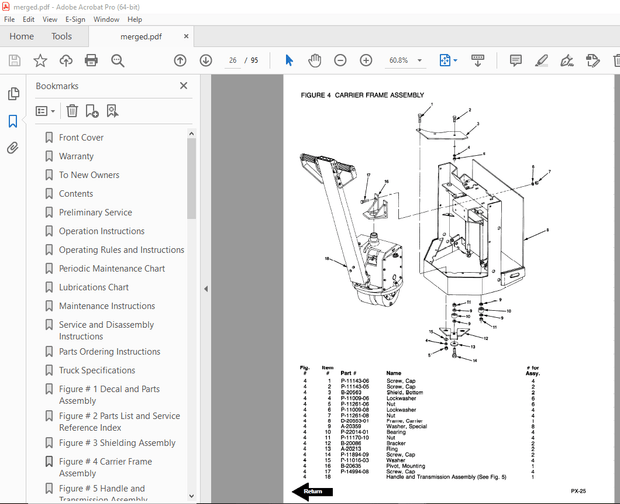
Task: Zoom out with minus button
Action: pos(340,60)
